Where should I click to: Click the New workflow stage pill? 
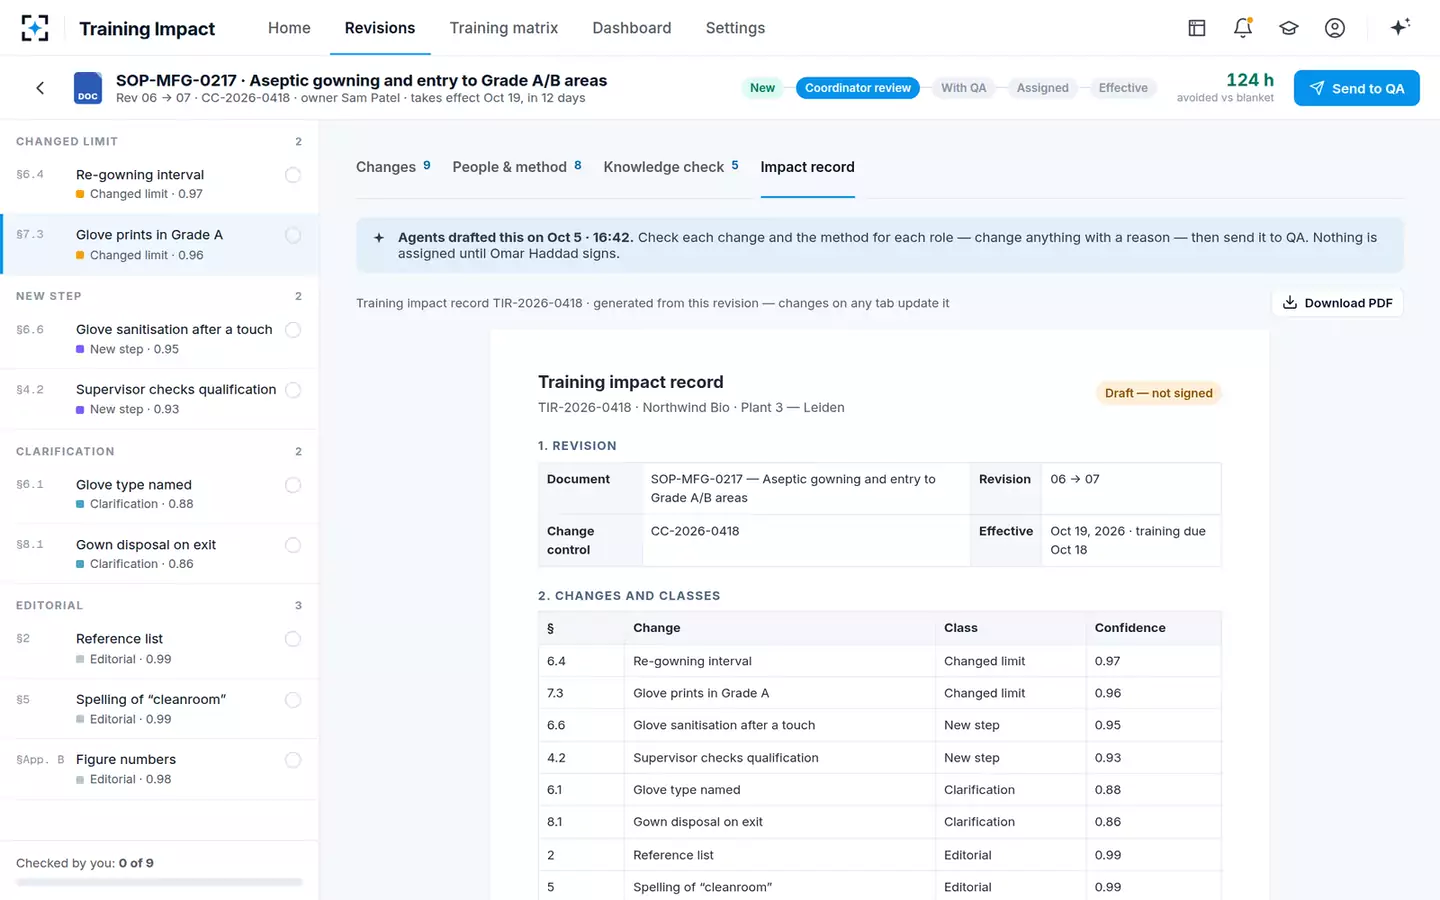click(762, 88)
